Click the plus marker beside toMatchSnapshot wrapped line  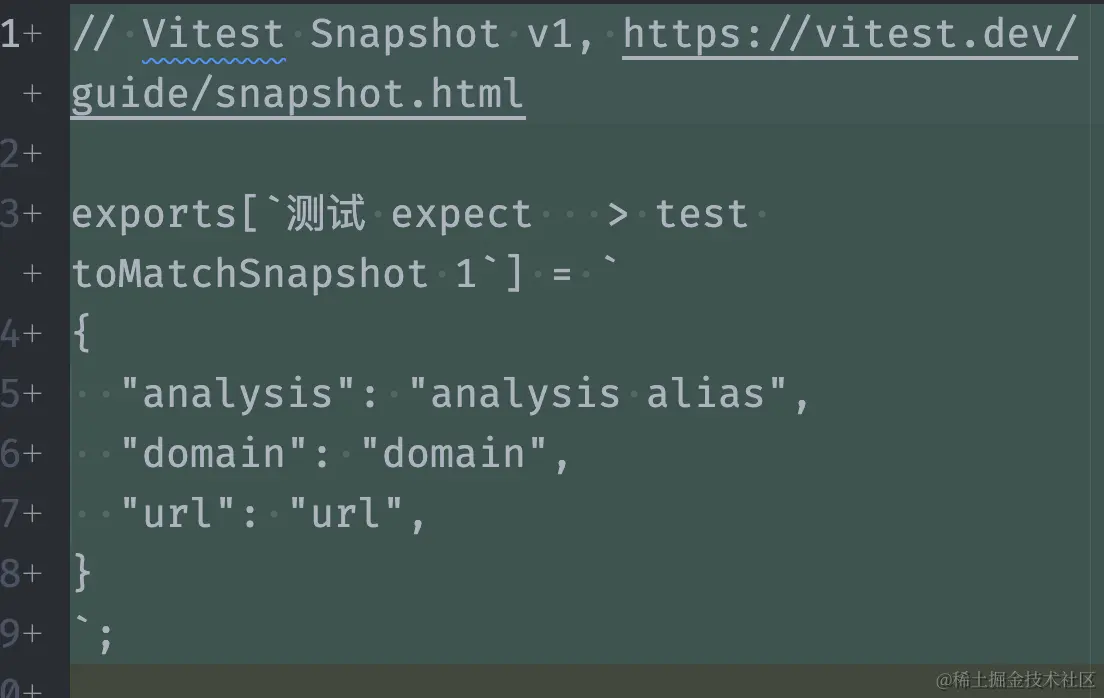32,273
